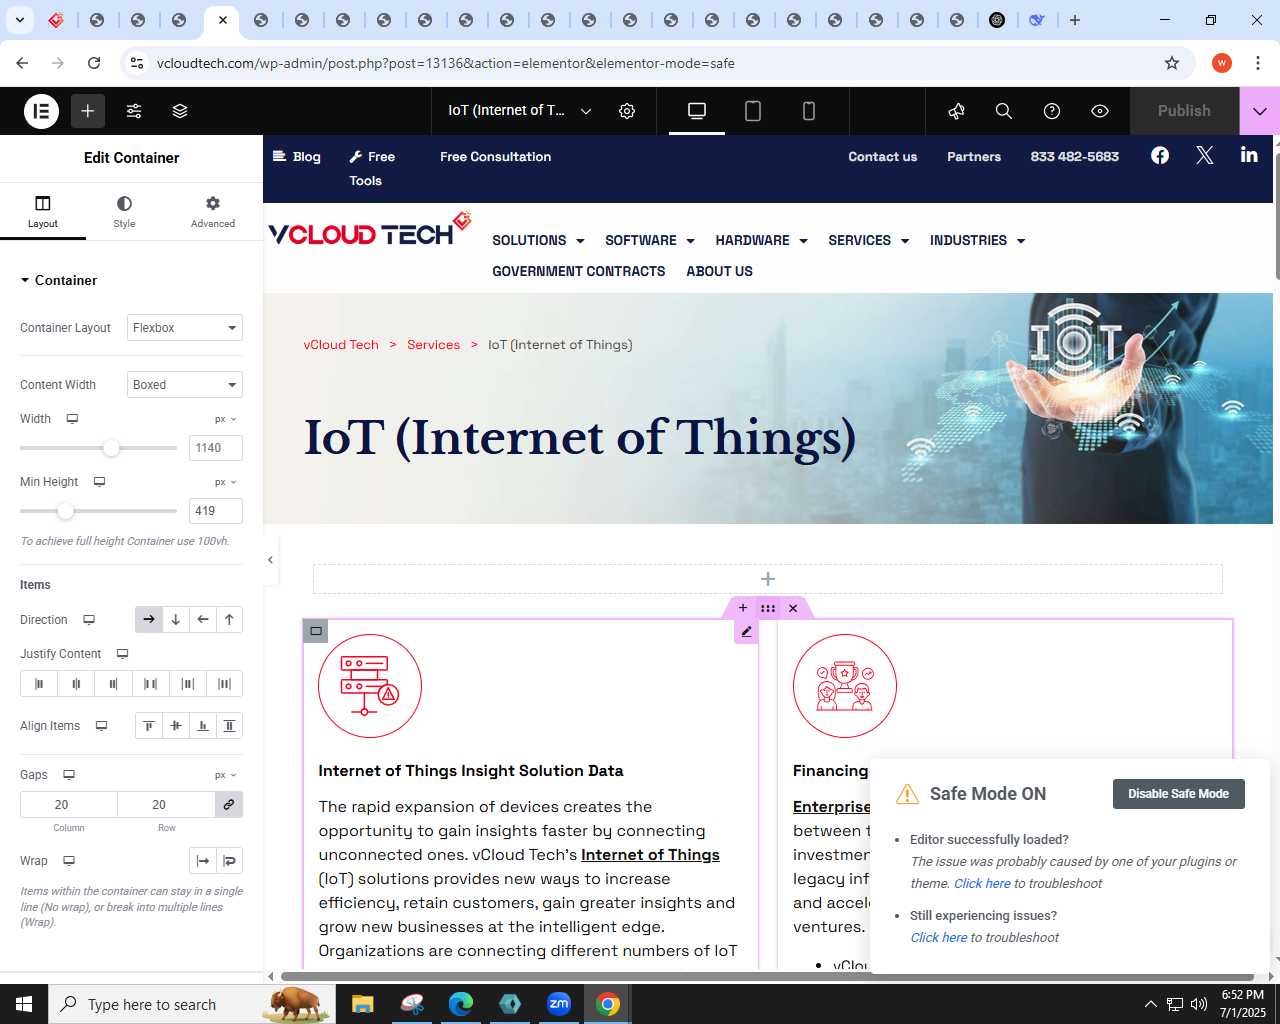Open the SOLUTIONS nav menu
This screenshot has height=1024, width=1280.
coord(538,241)
